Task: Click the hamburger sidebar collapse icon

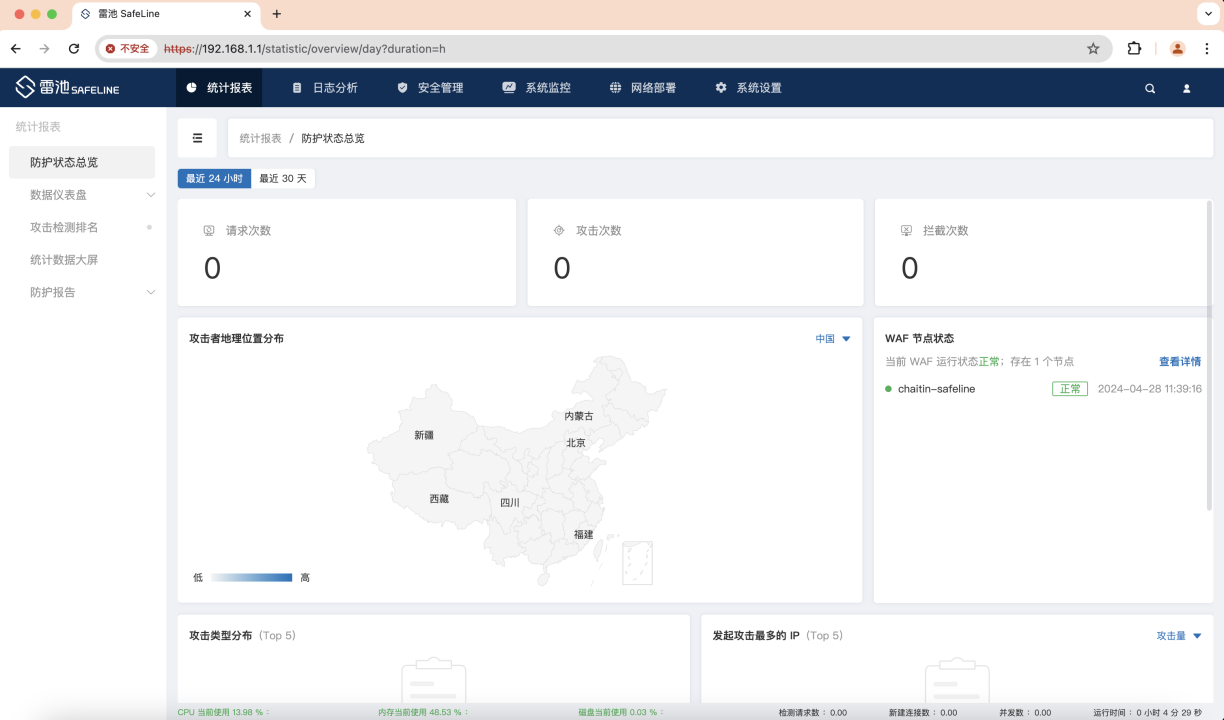Action: (x=197, y=138)
